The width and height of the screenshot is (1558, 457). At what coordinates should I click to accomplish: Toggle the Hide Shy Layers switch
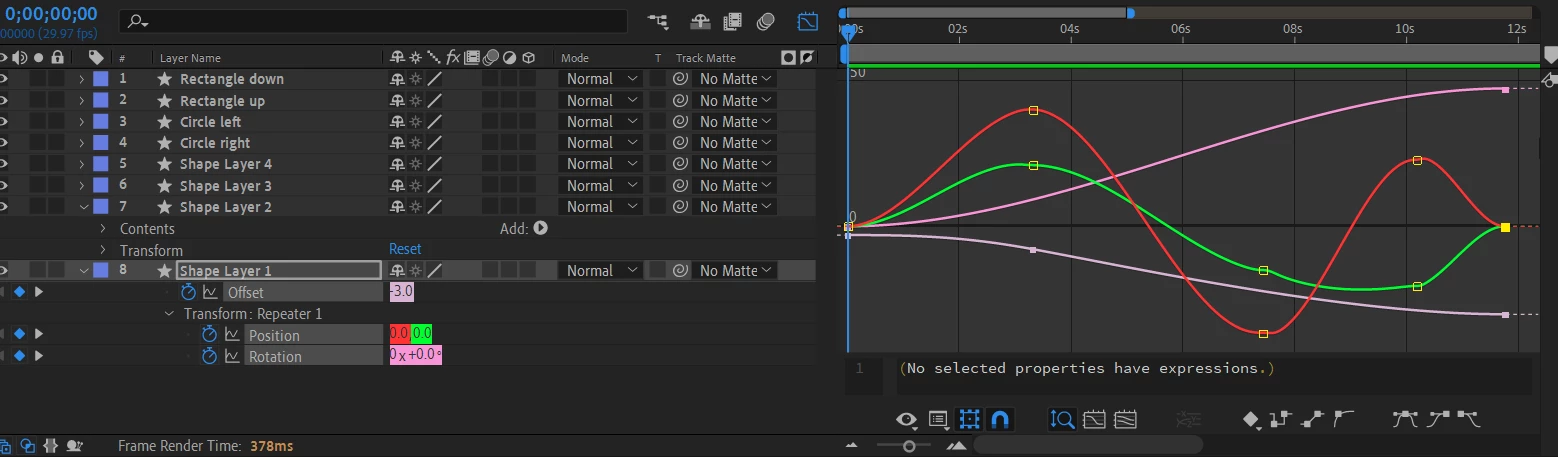(700, 20)
